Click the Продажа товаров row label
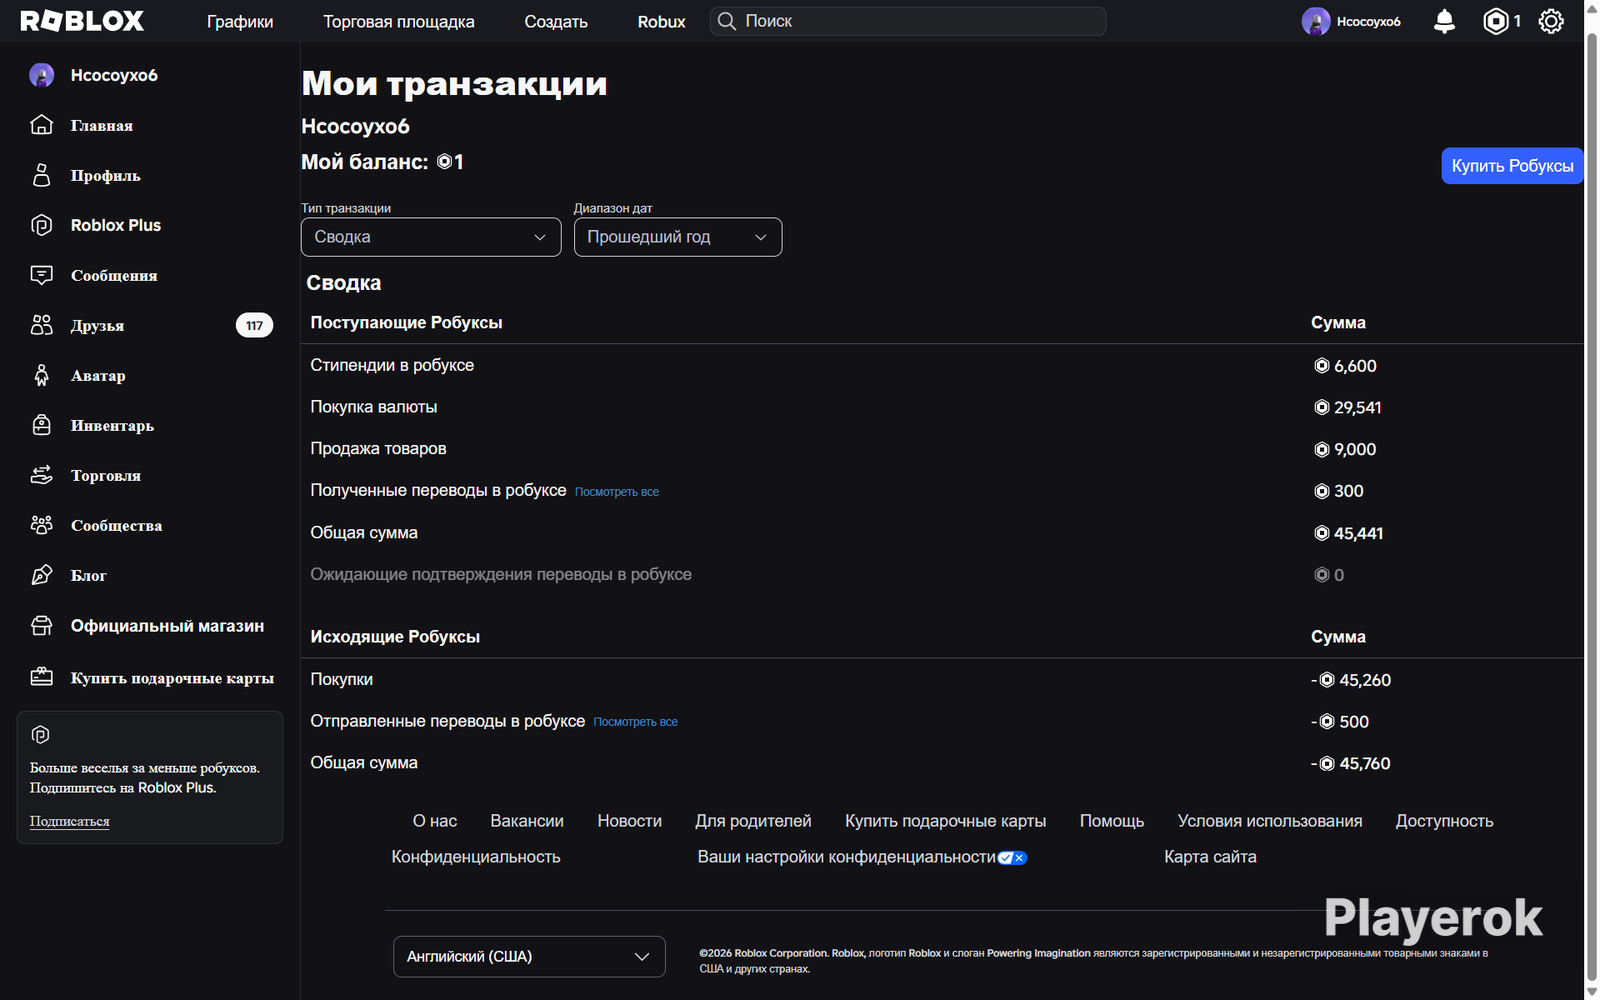Screen dimensions: 1600x1000 [x=378, y=449]
